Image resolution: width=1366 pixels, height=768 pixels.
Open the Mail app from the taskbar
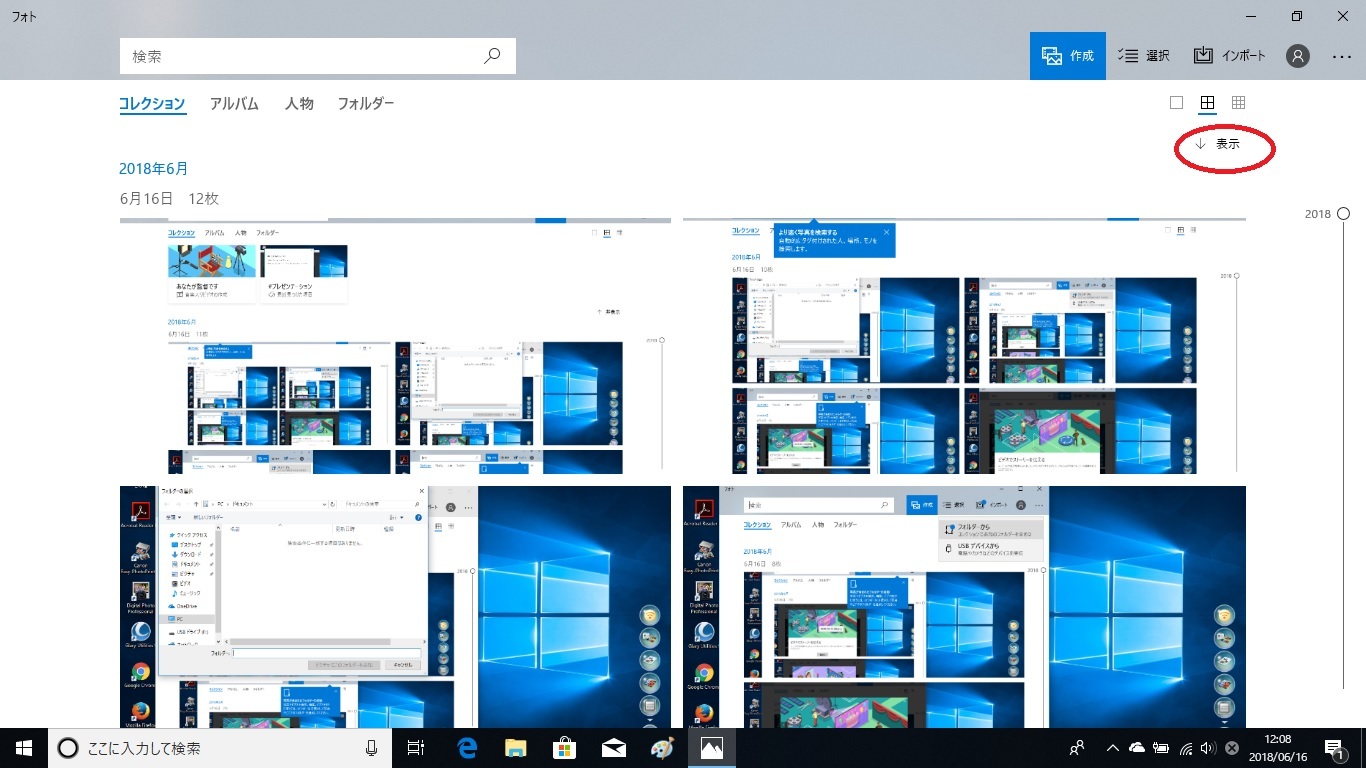tap(613, 748)
